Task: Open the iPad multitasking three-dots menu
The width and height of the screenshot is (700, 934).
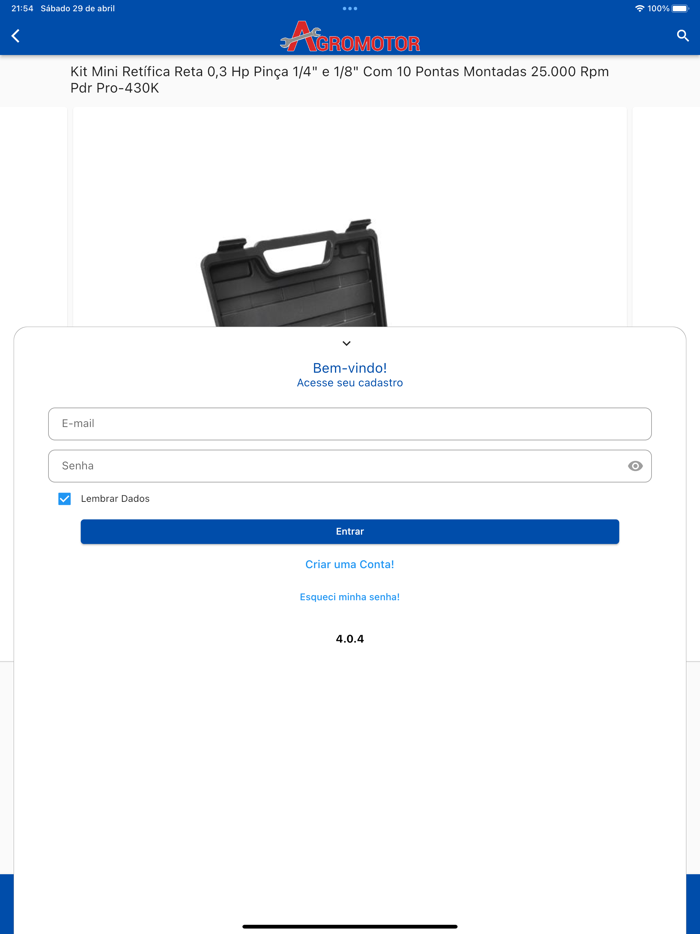Action: 350,8
